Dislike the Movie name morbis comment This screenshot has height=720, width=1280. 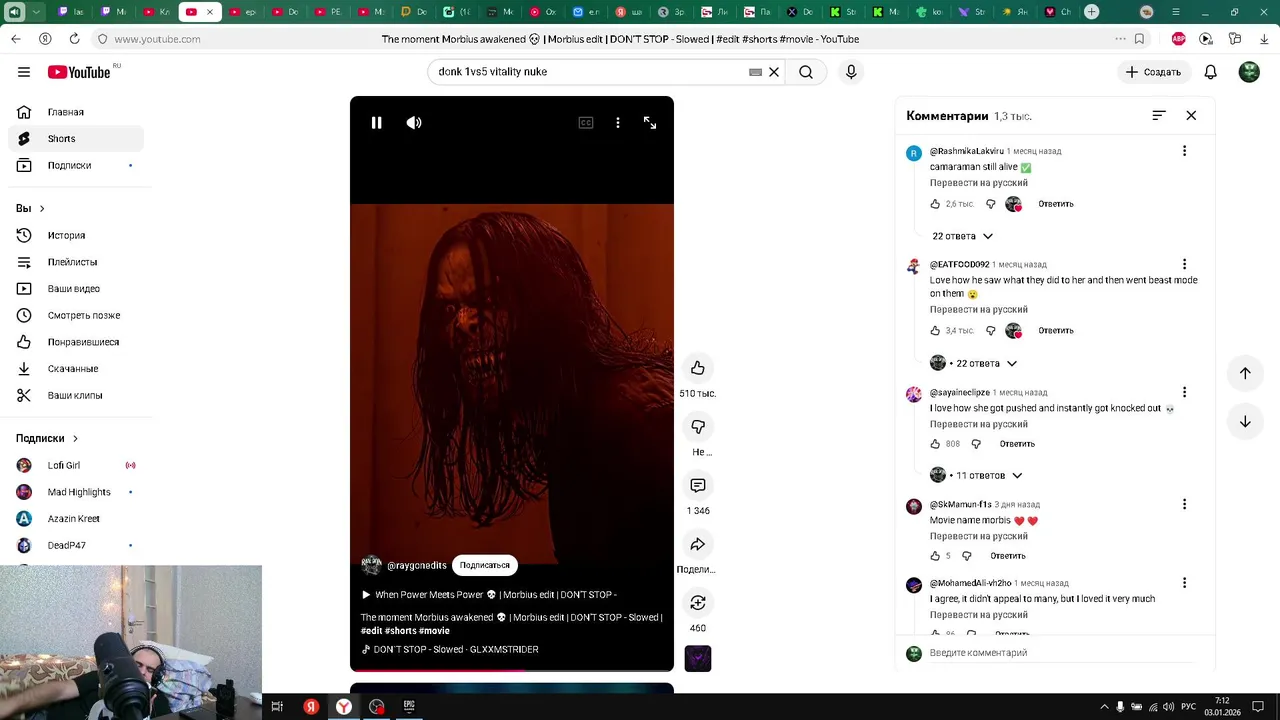click(966, 556)
